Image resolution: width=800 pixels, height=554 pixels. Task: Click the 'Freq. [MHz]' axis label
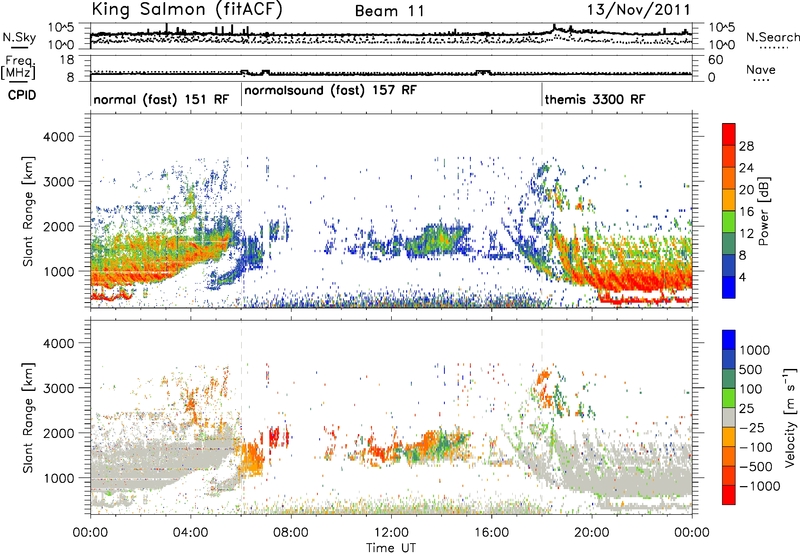(x=18, y=68)
